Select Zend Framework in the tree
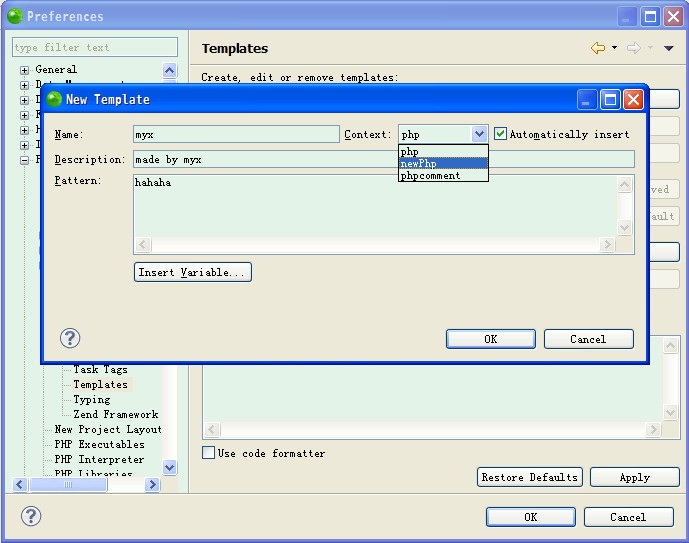 point(115,414)
